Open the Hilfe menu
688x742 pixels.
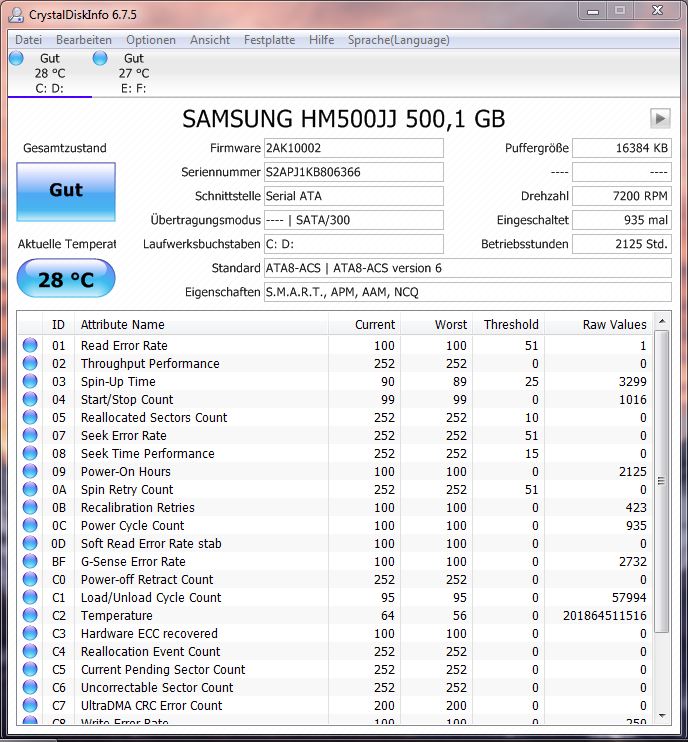(x=321, y=40)
